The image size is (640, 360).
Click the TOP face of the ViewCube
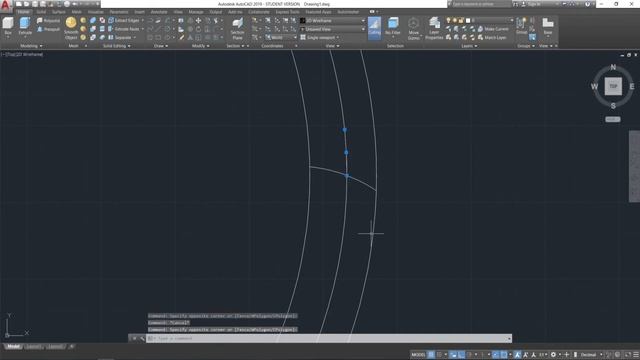click(x=613, y=86)
